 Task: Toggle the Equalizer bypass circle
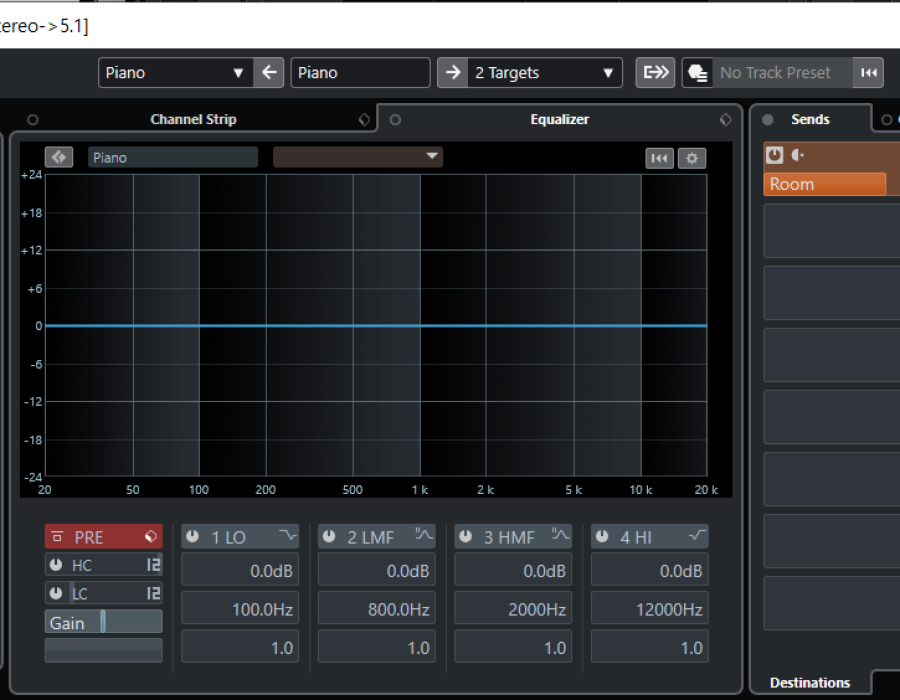point(395,120)
